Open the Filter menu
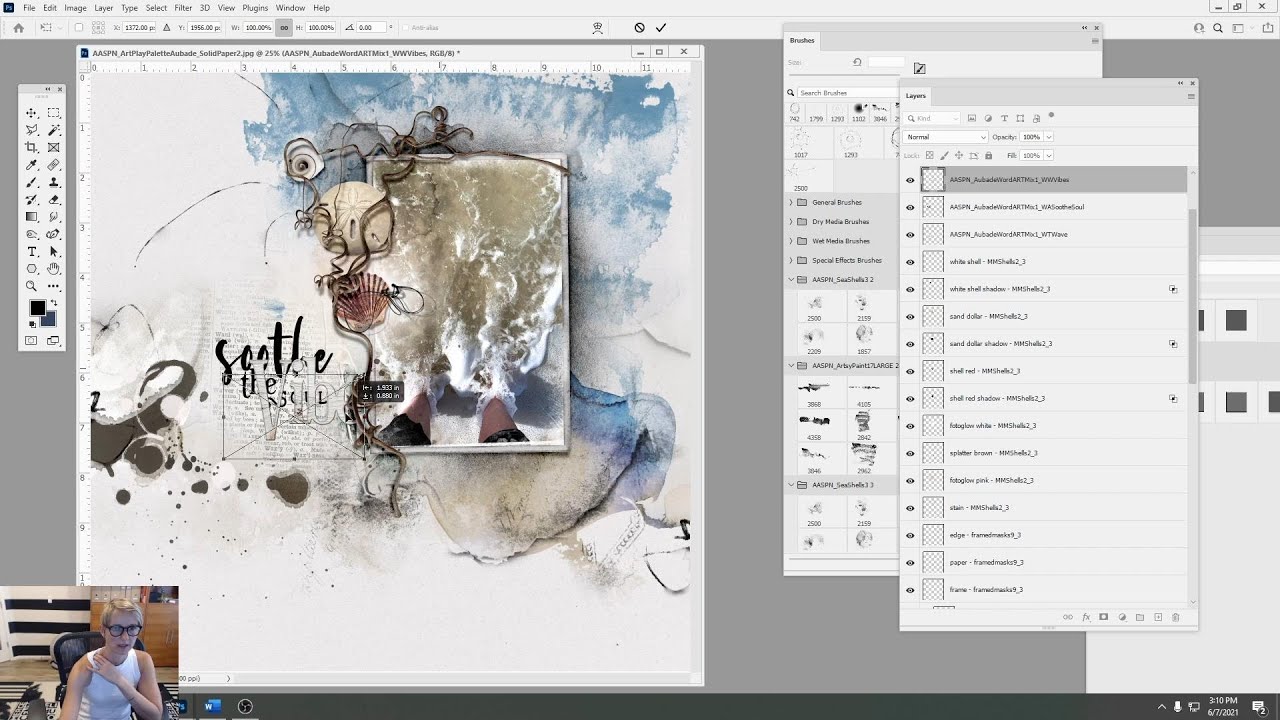This screenshot has height=720, width=1280. 183,8
